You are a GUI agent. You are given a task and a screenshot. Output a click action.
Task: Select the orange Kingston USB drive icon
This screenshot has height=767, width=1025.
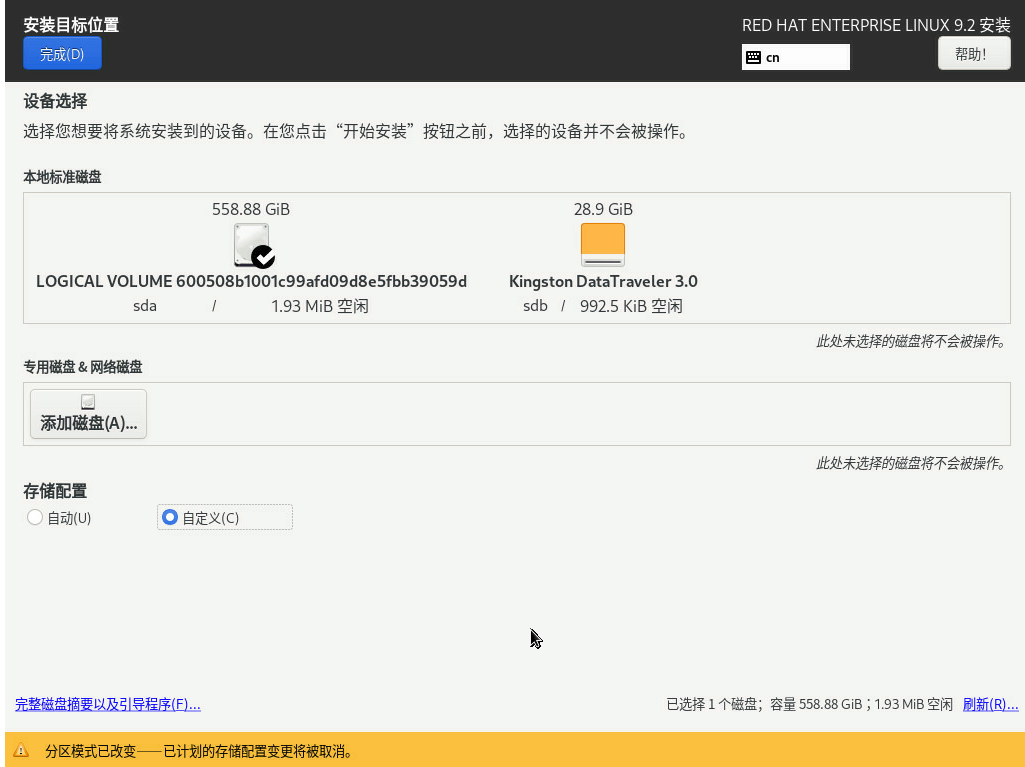click(603, 244)
